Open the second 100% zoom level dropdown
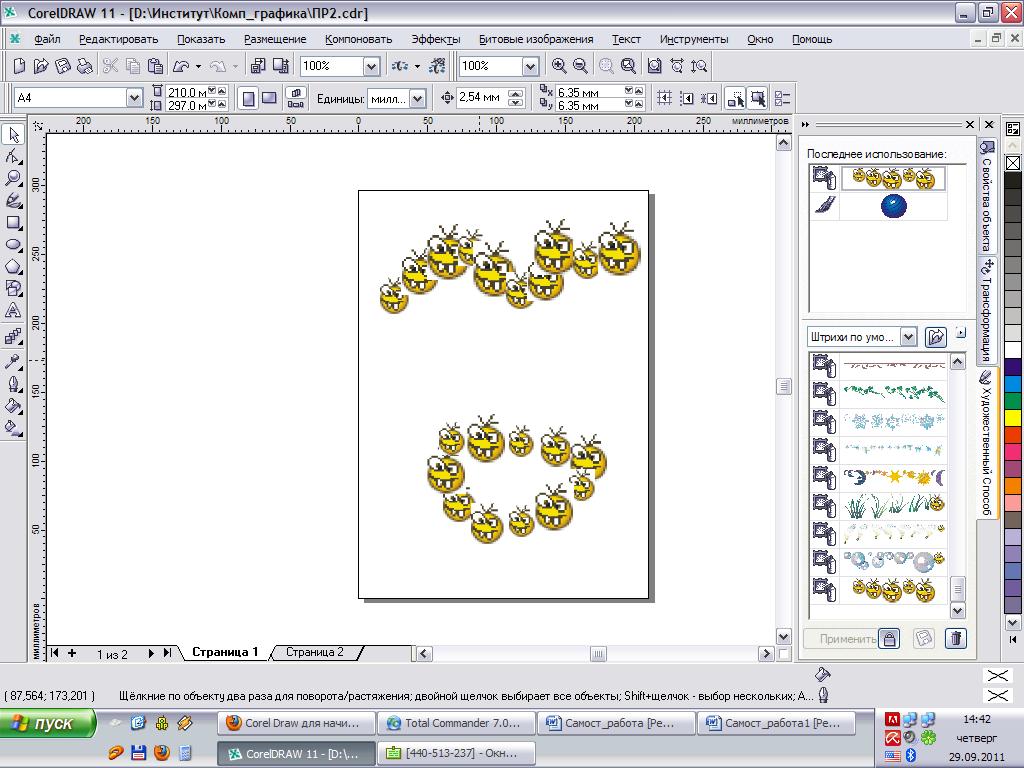This screenshot has width=1024, height=768. coord(530,66)
